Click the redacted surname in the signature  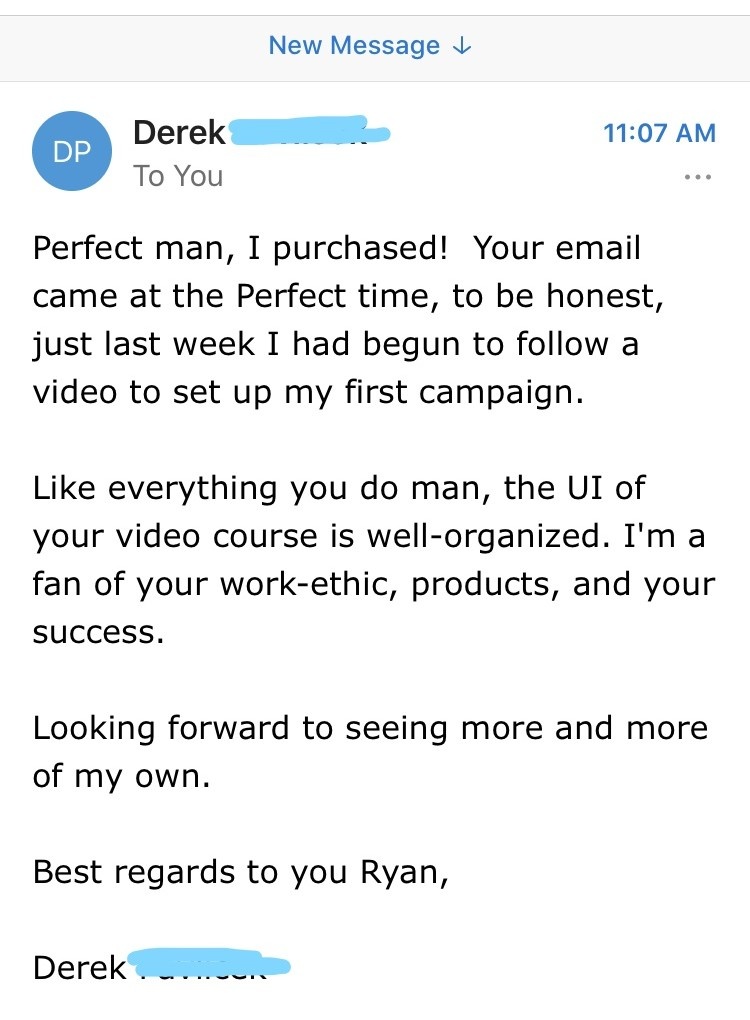tap(208, 966)
